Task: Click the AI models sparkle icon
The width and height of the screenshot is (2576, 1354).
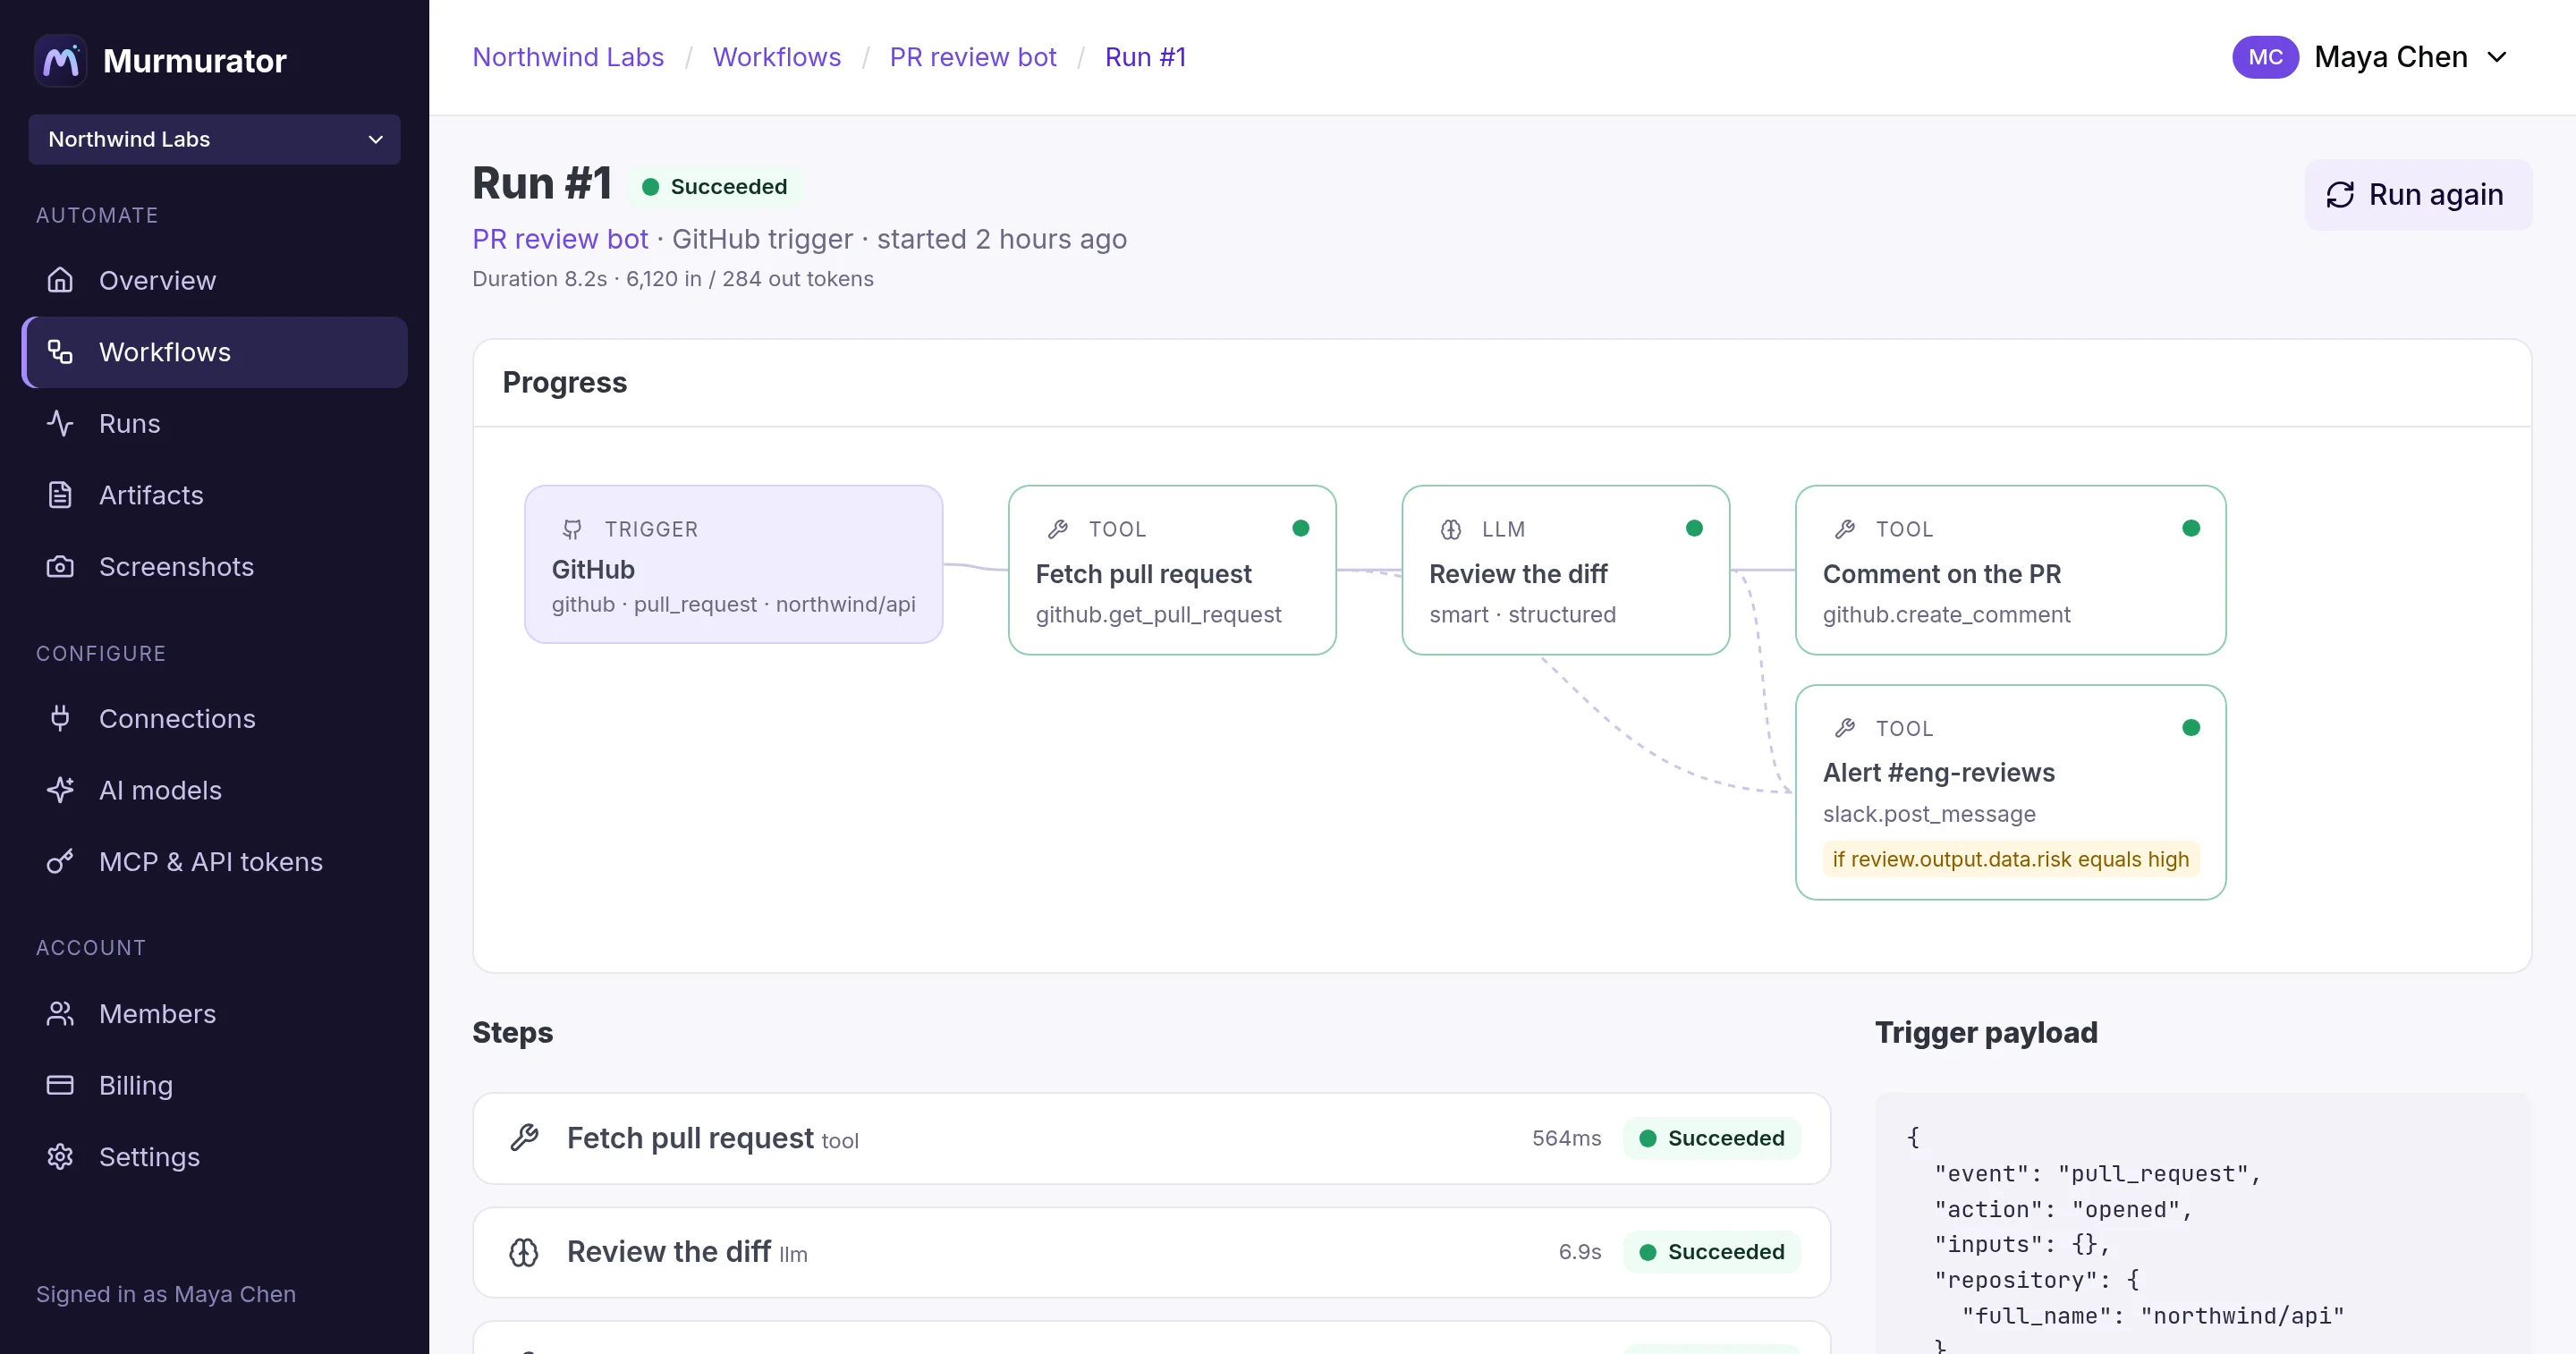Action: (60, 790)
